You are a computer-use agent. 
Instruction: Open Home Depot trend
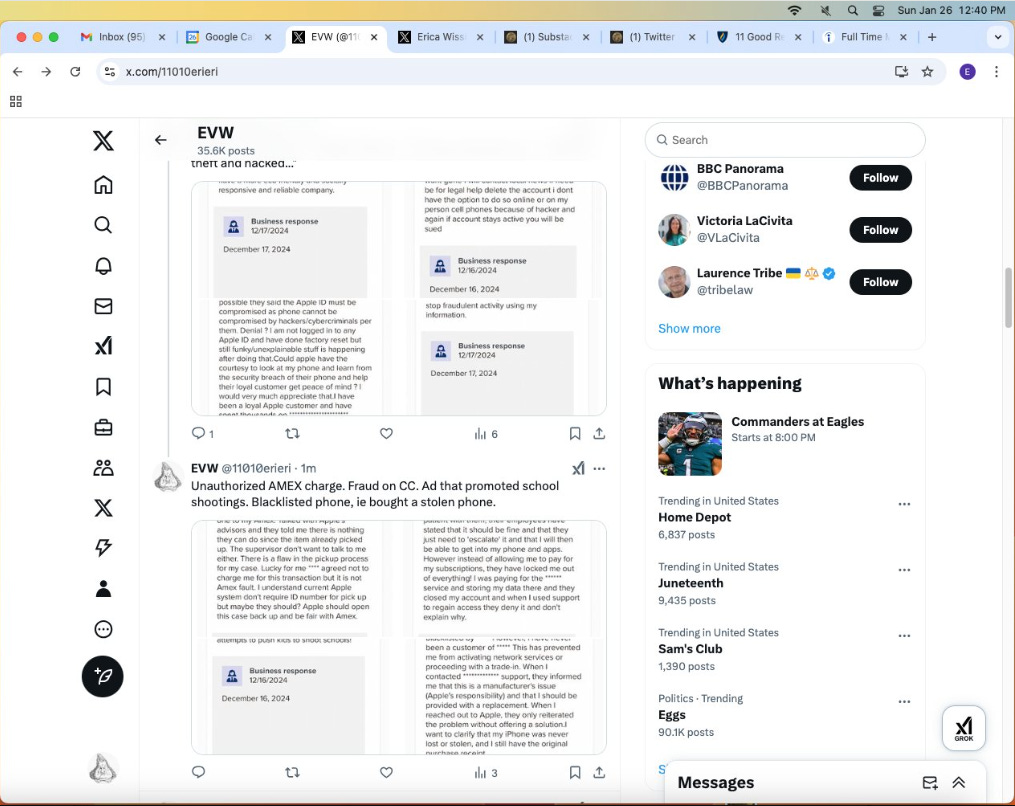coord(695,517)
